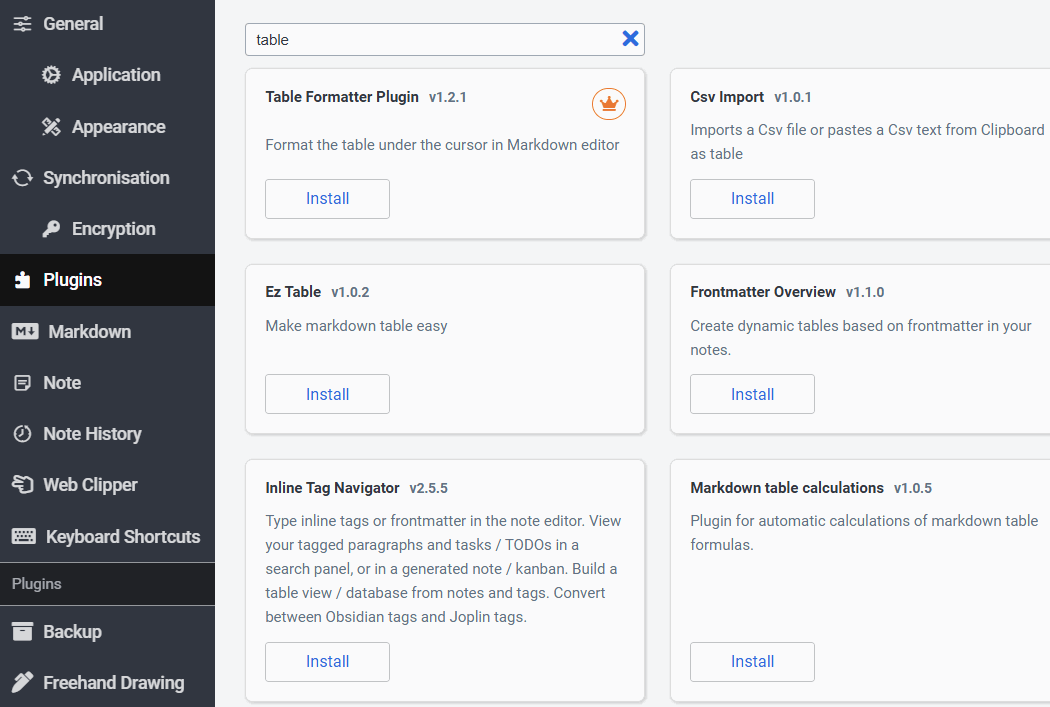Viewport: 1050px width, 707px height.
Task: Click the General settings sliders icon
Action: coord(22,24)
